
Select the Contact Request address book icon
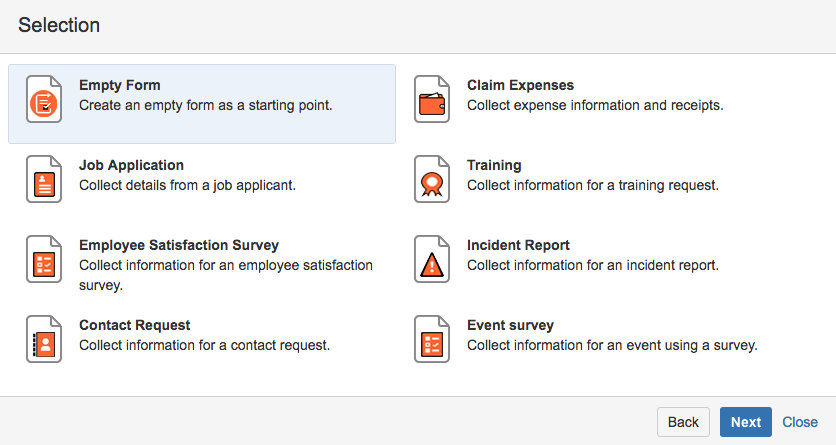pos(43,339)
